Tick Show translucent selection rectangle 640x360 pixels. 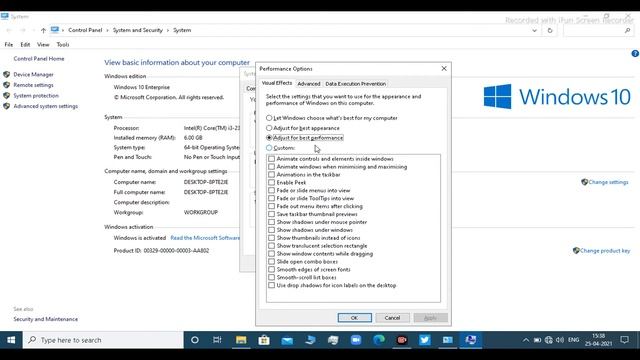271,246
